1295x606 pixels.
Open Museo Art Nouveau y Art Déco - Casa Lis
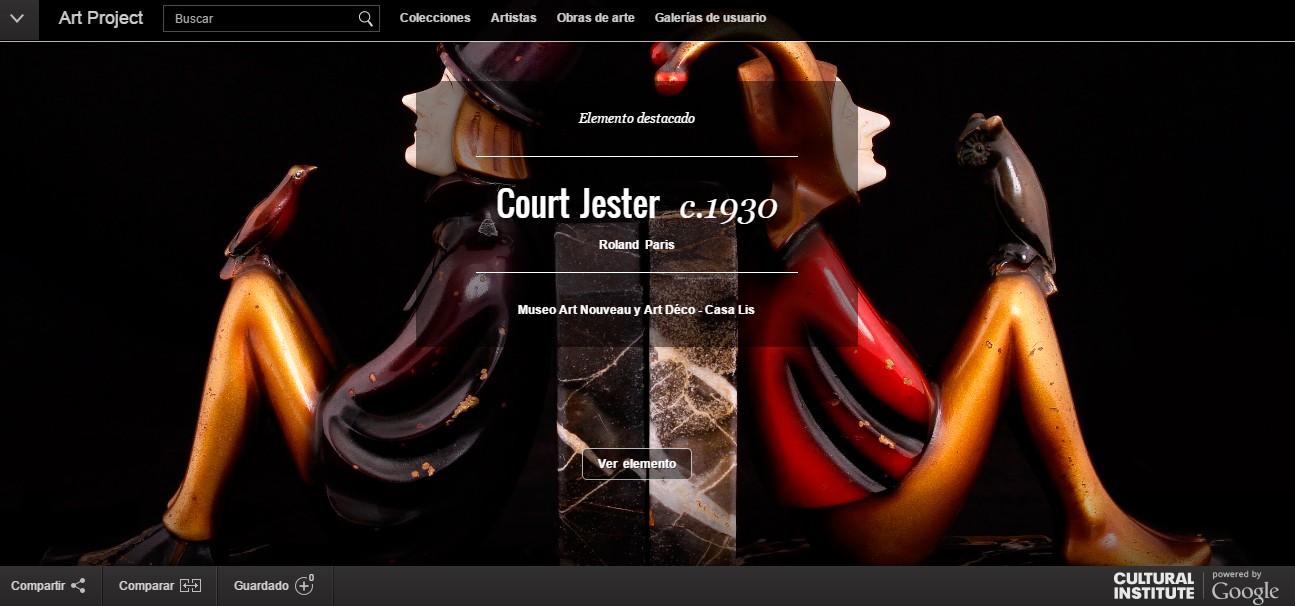point(636,310)
